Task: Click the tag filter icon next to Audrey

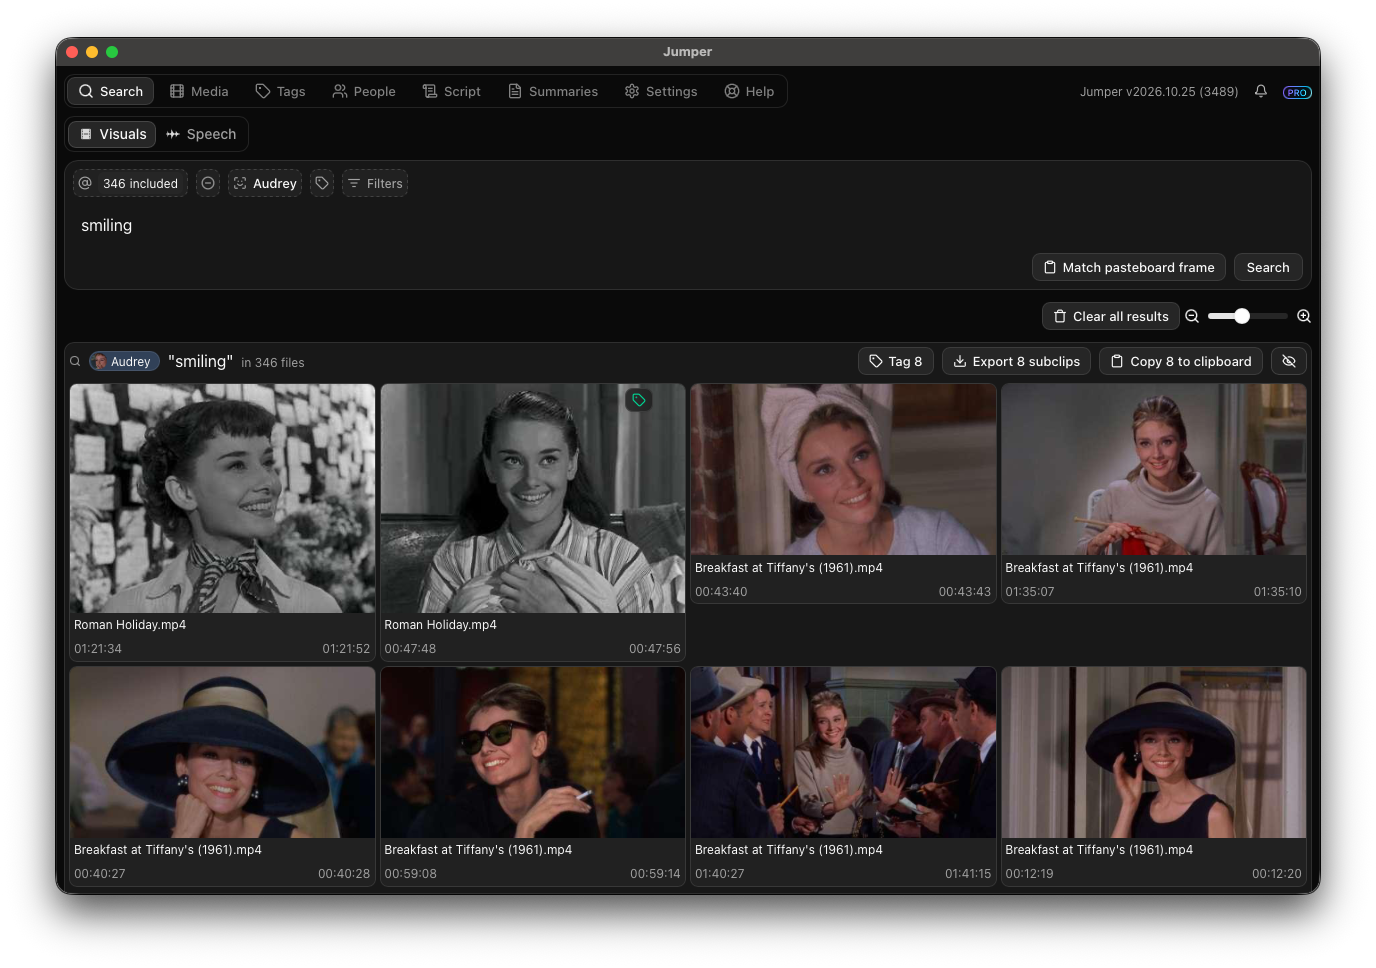Action: tap(322, 183)
